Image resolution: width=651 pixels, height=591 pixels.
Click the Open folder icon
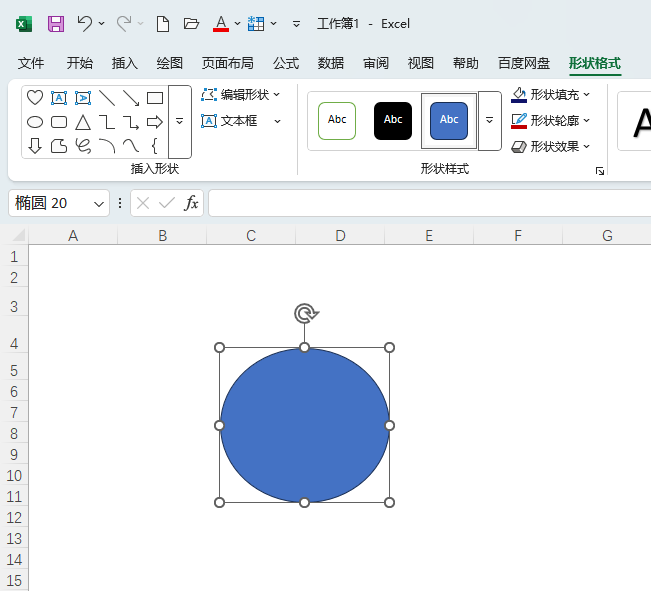(191, 24)
